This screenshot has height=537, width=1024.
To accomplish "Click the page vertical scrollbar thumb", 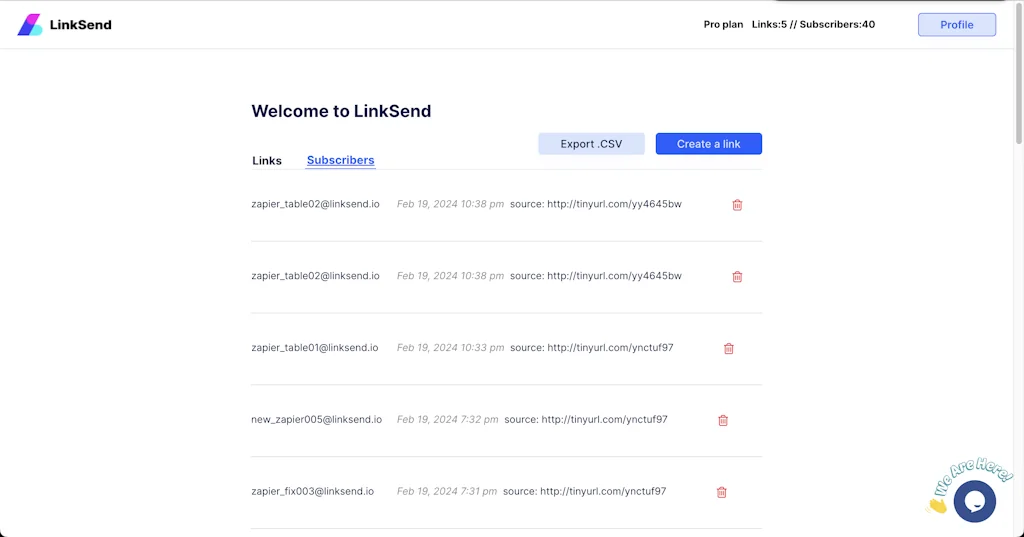I will coord(1019,73).
